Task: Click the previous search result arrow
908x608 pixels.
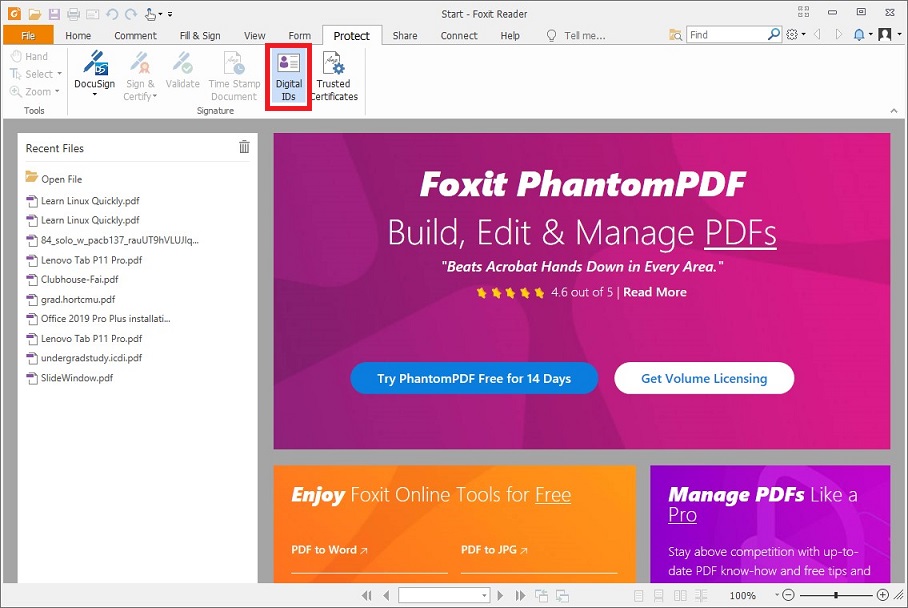Action: coord(818,35)
